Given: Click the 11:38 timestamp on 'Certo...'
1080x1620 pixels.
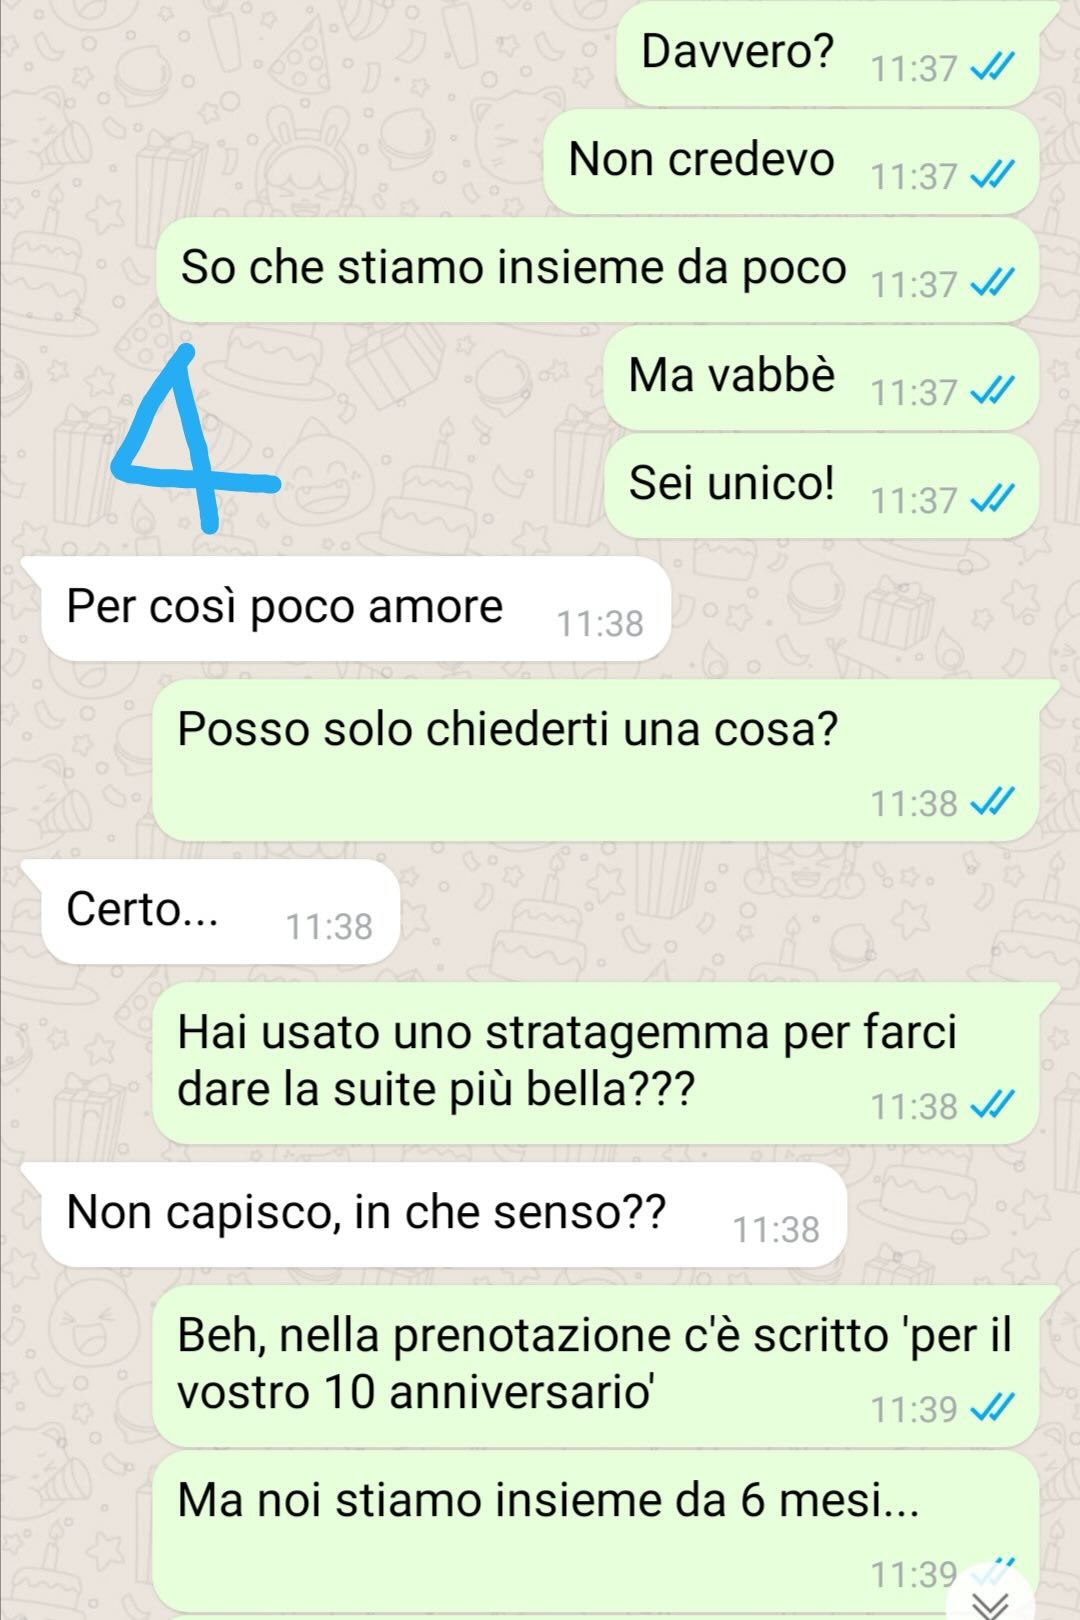Looking at the screenshot, I should [x=329, y=927].
